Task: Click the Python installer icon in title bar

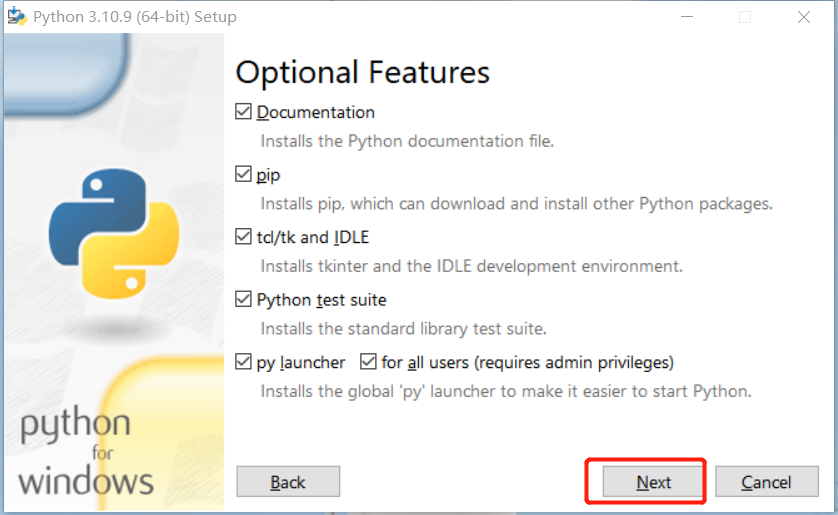Action: pyautogui.click(x=17, y=17)
